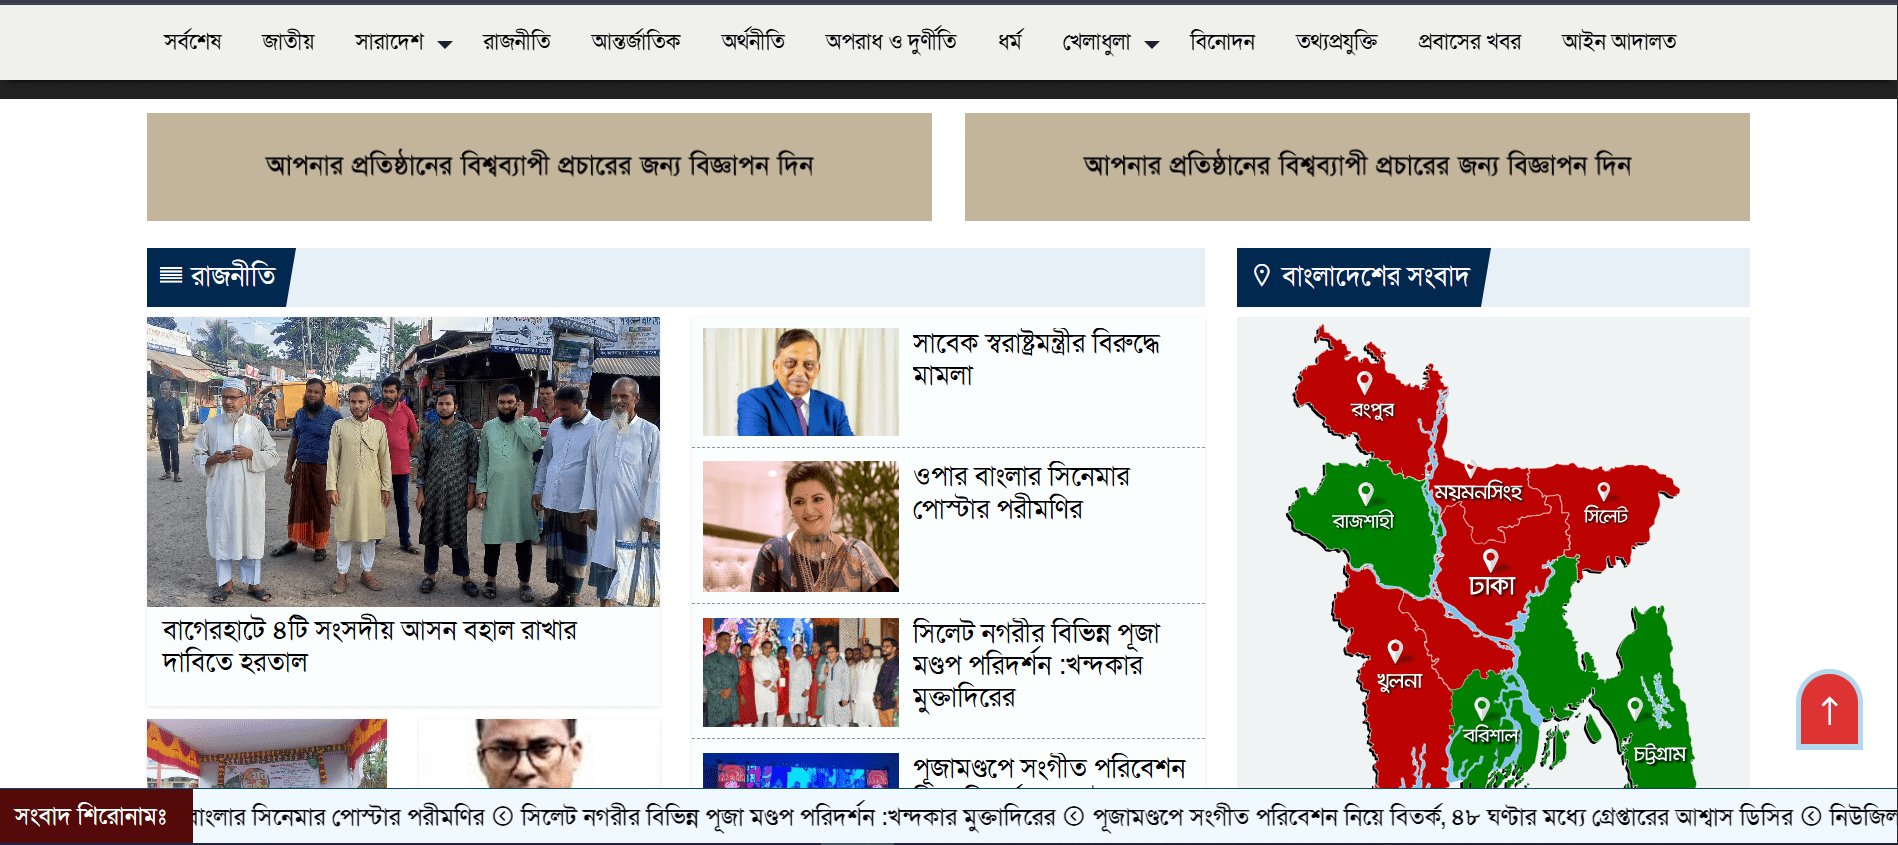
Task: Click the চট্টগ্রাম location pin on map
Action: (1635, 709)
